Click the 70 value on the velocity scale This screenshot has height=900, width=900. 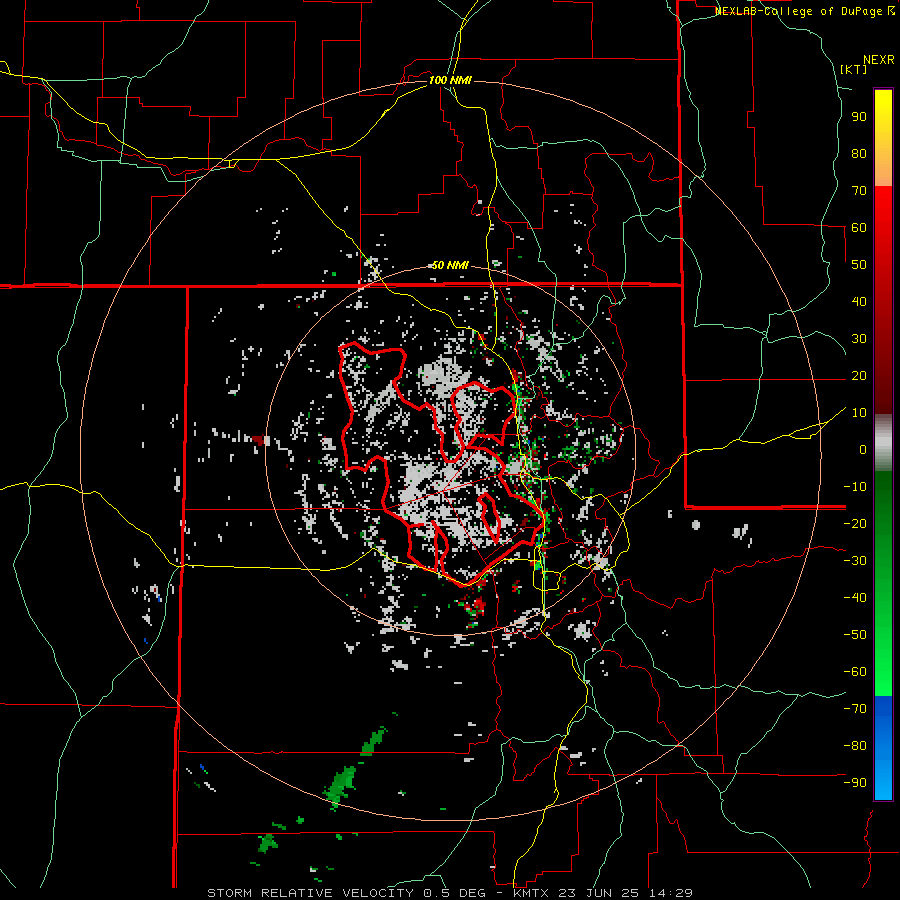859,191
